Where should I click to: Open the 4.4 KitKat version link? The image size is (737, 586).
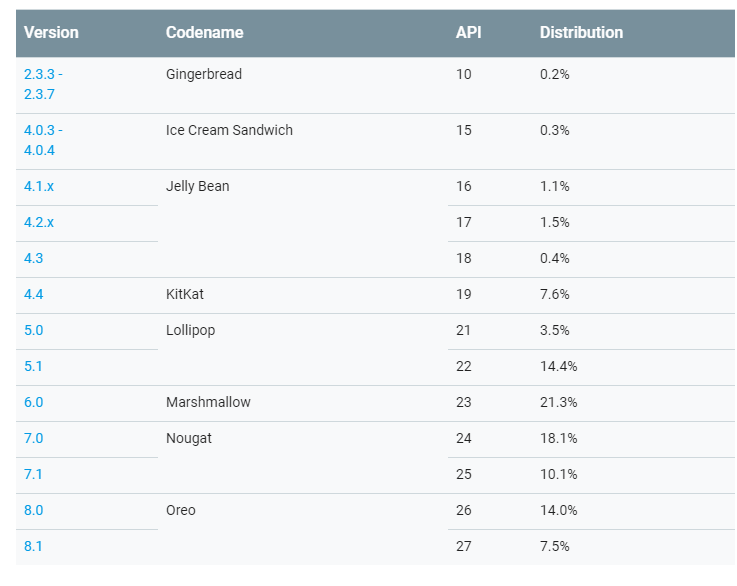click(33, 294)
